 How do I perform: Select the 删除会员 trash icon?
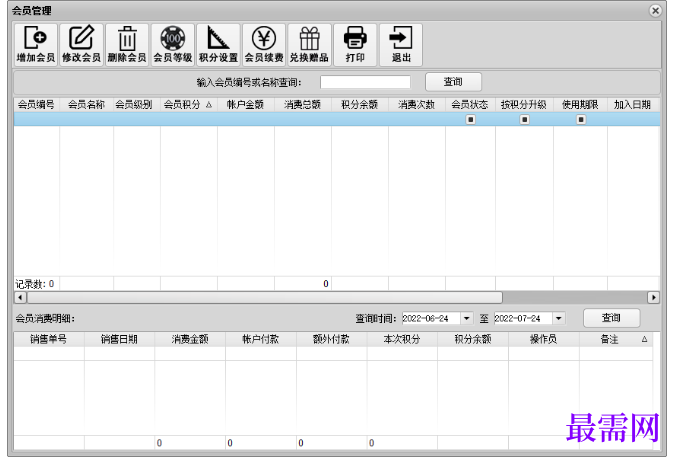127,45
